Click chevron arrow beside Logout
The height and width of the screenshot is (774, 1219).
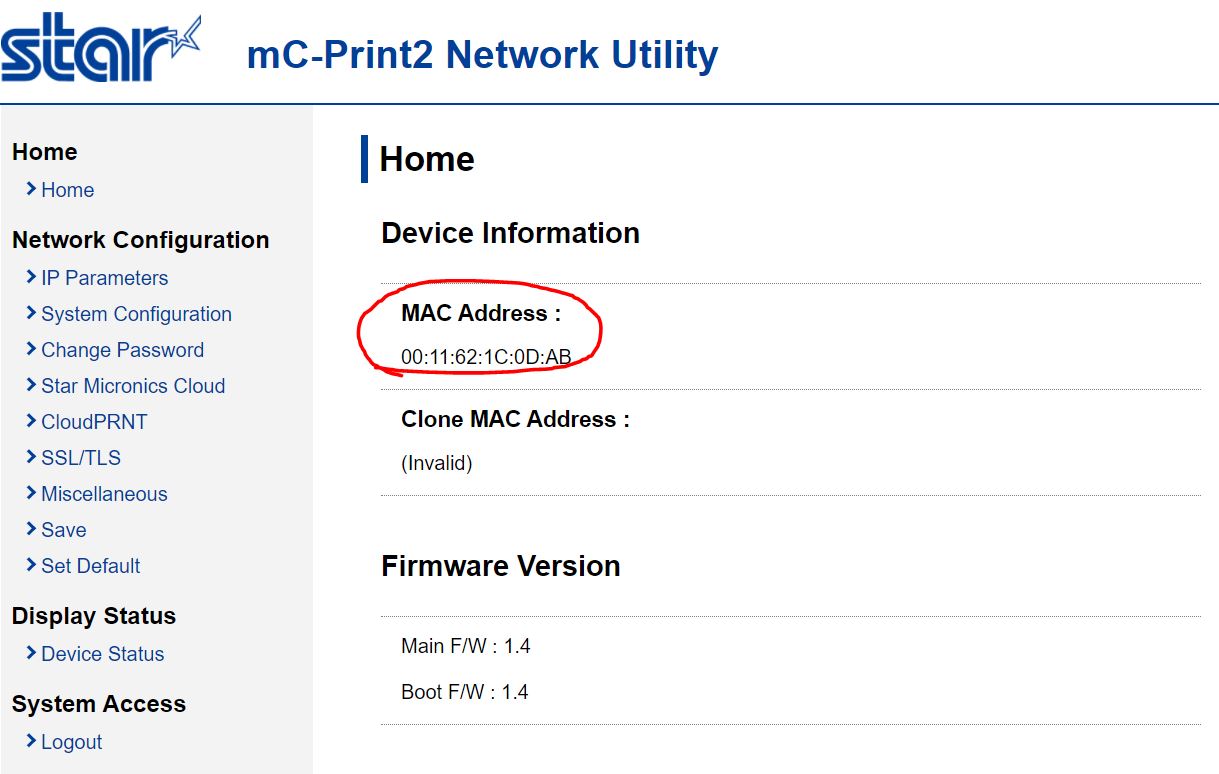click(x=31, y=741)
